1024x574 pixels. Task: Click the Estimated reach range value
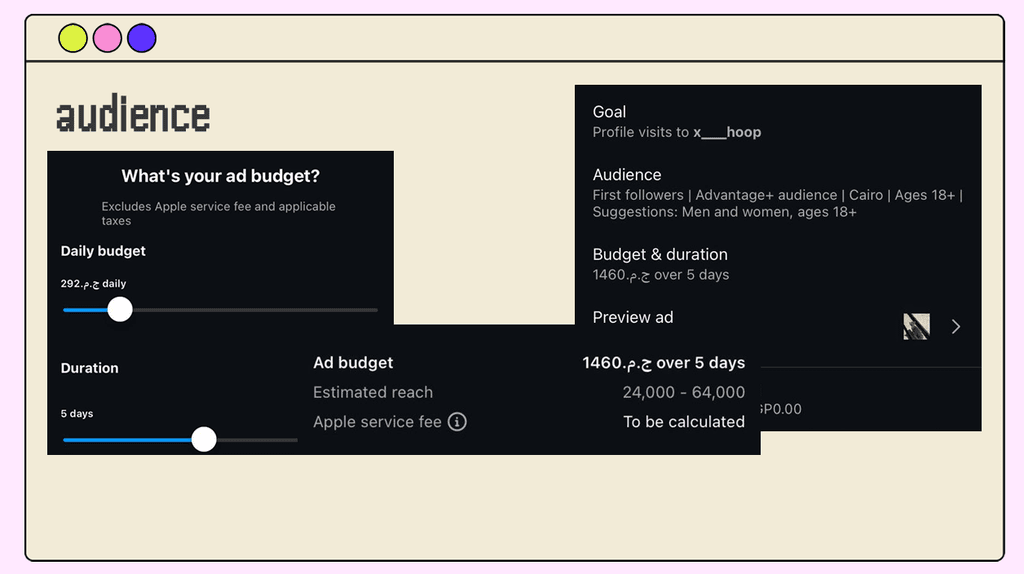pos(683,392)
